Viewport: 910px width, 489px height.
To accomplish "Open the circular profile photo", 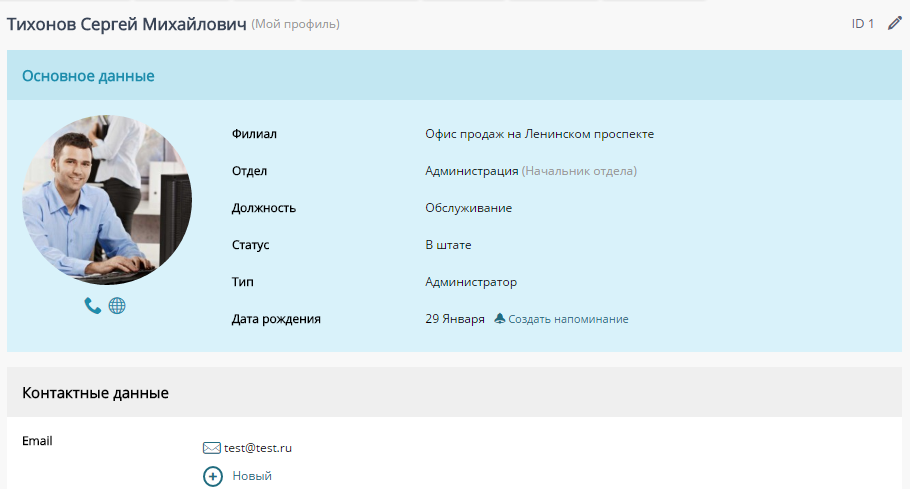I will (107, 200).
